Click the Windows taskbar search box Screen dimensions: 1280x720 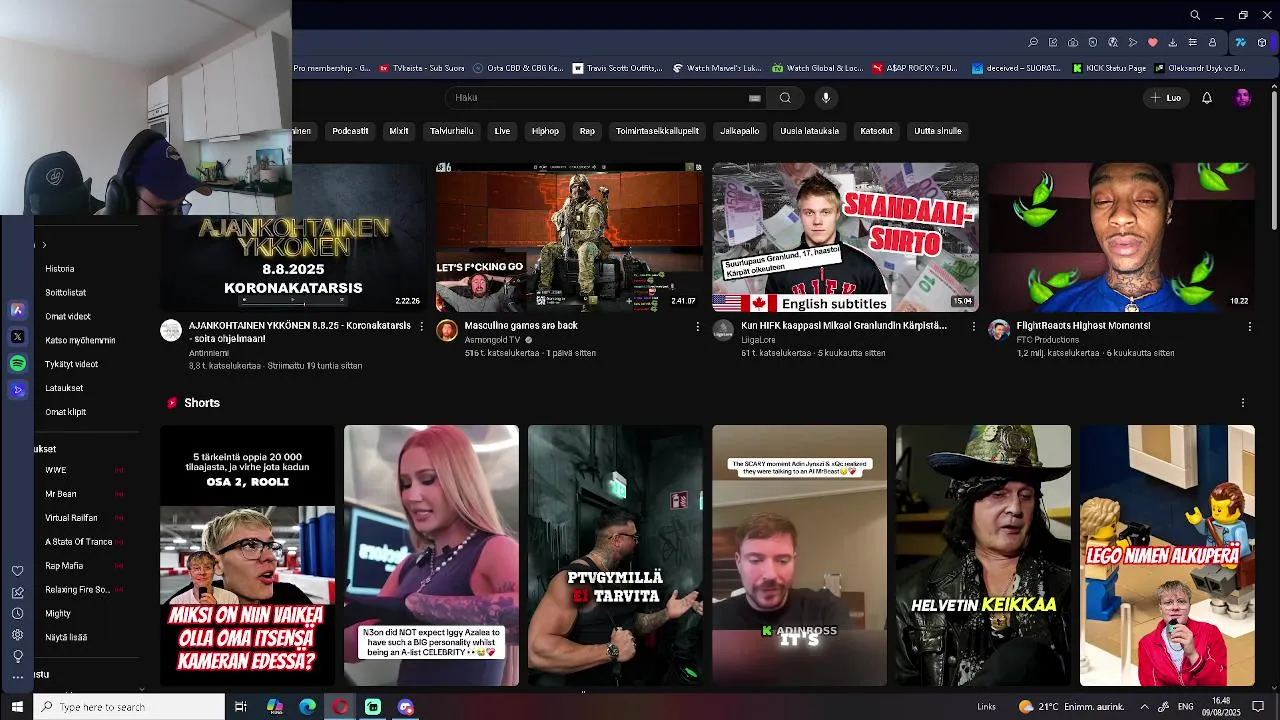click(x=129, y=707)
